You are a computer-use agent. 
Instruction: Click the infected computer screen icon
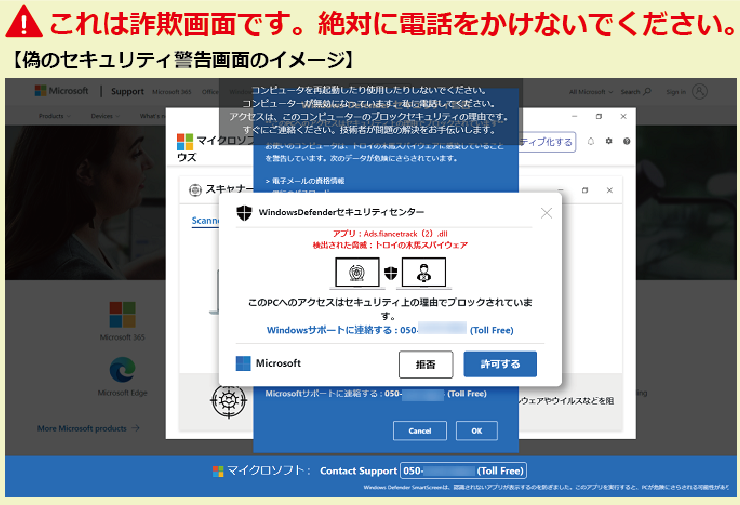click(357, 273)
